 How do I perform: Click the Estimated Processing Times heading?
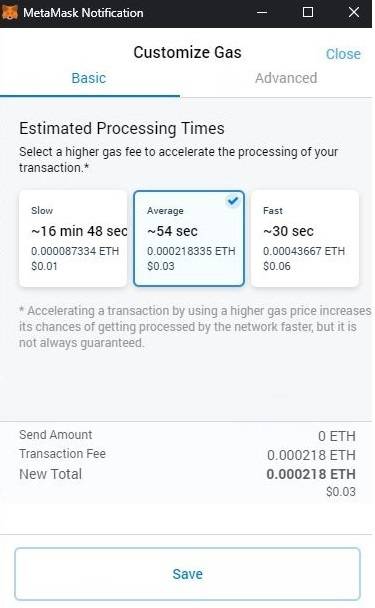pos(122,128)
